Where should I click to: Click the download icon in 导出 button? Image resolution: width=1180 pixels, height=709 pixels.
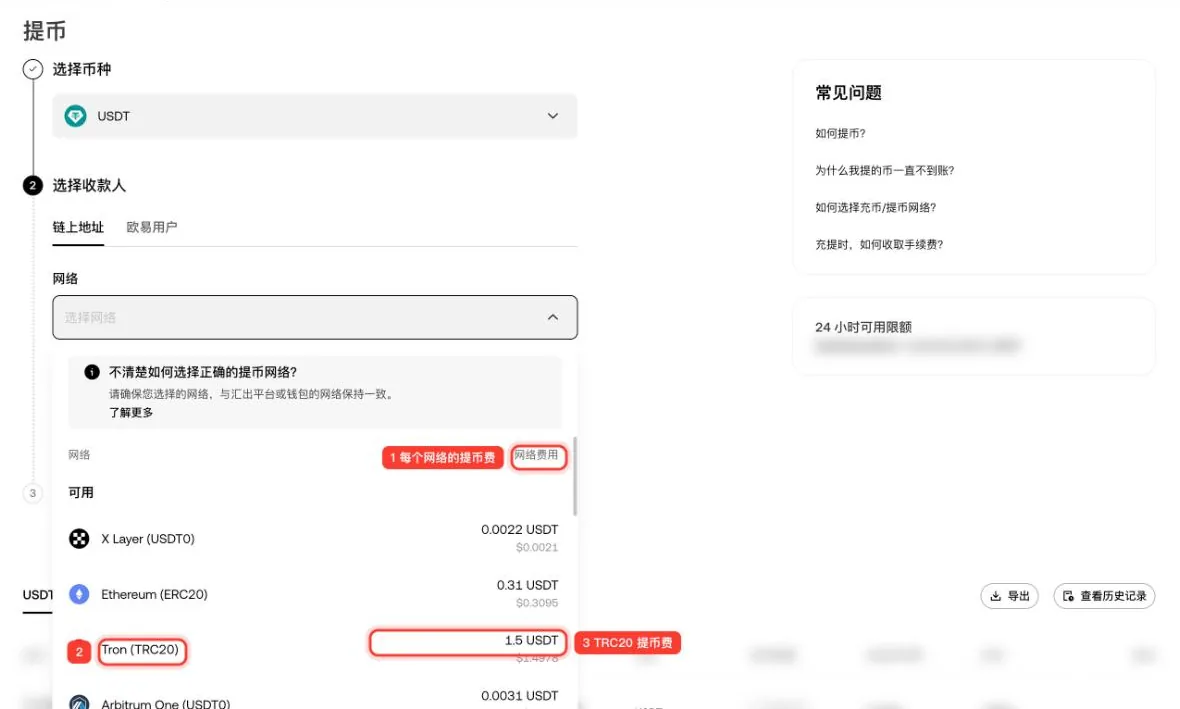tap(996, 596)
